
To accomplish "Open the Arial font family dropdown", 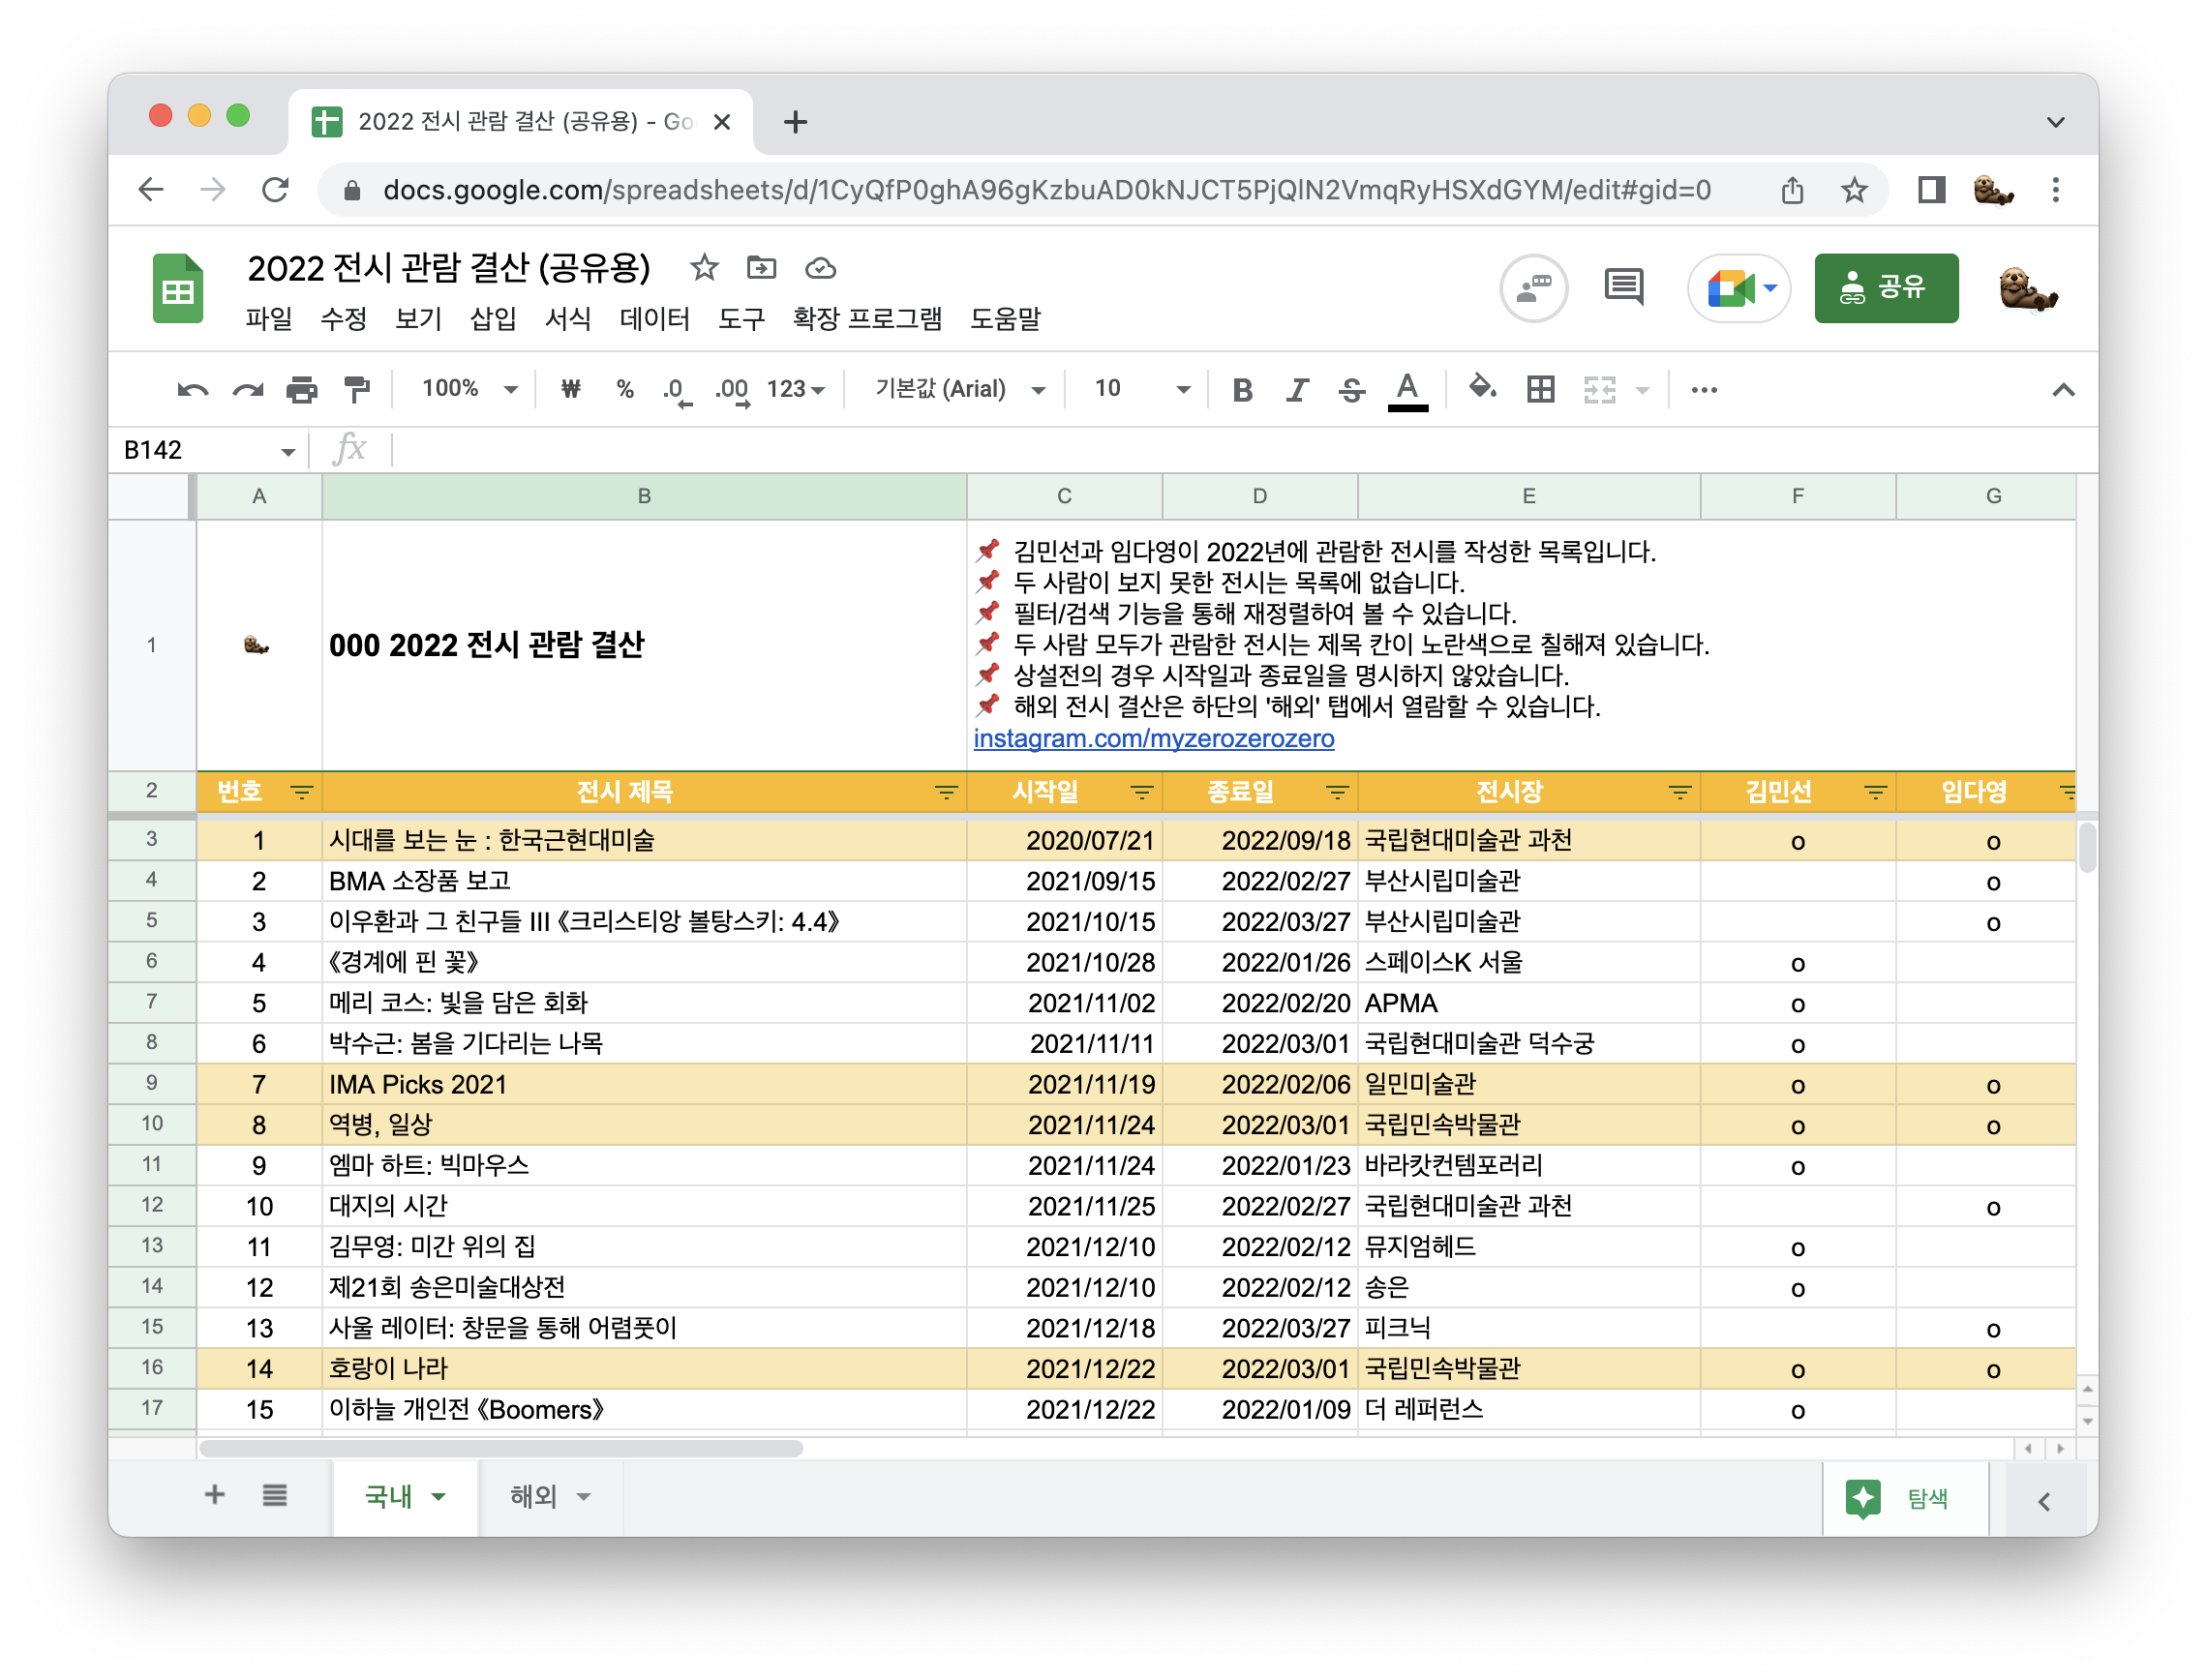I will 958,389.
